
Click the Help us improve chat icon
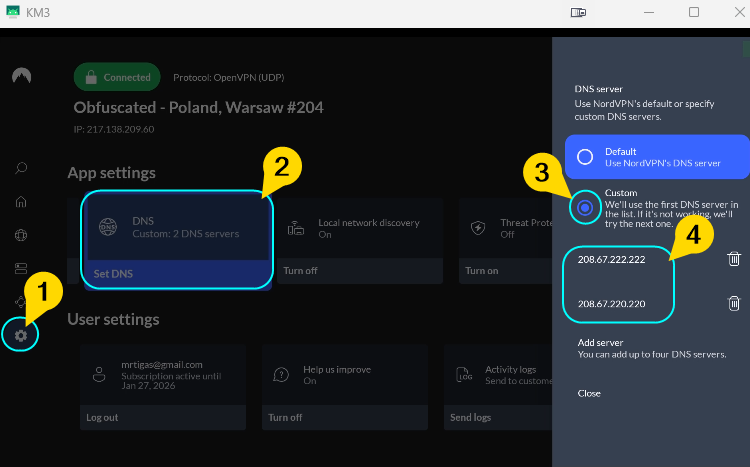[x=281, y=375]
